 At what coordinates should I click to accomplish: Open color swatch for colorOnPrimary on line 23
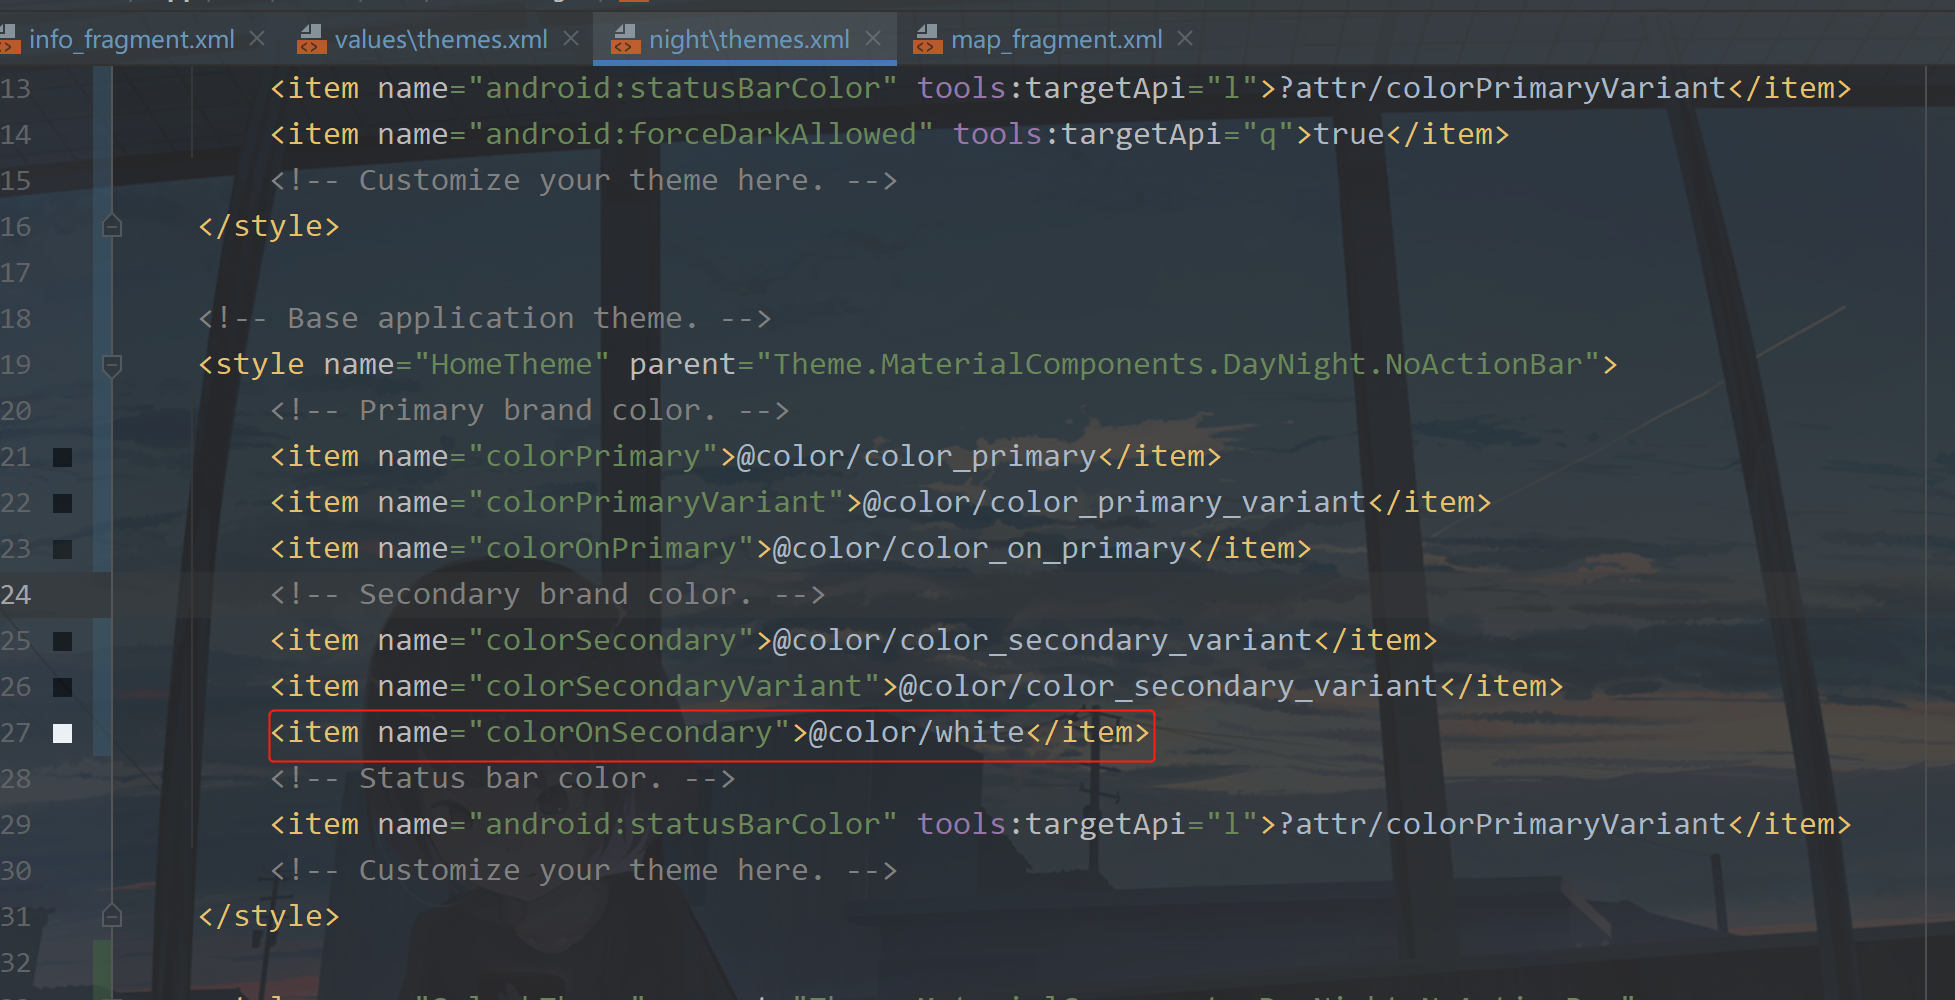pyautogui.click(x=62, y=549)
